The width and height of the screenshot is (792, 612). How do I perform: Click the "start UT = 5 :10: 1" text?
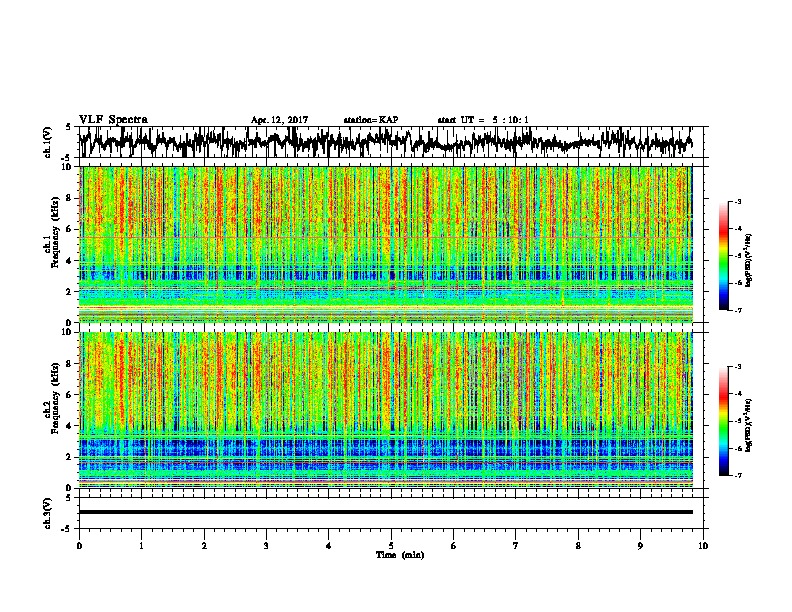(483, 120)
